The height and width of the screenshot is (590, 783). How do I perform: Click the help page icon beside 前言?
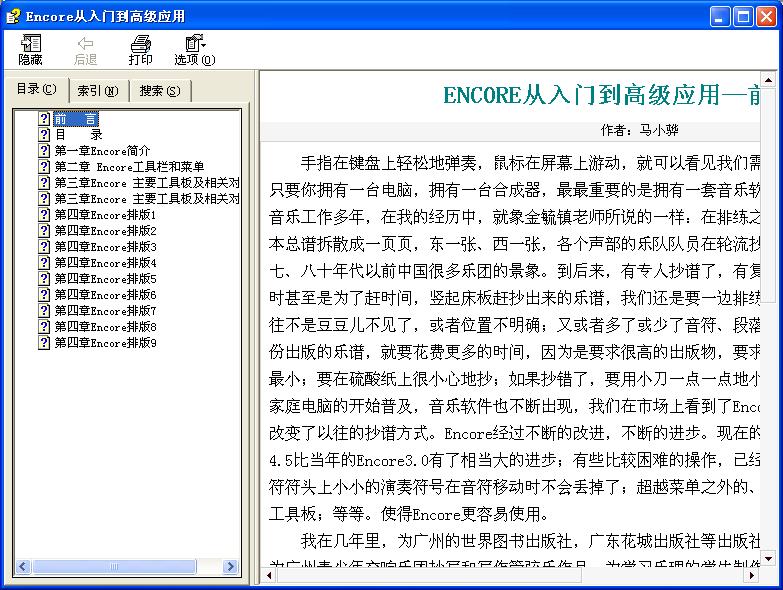pos(44,119)
